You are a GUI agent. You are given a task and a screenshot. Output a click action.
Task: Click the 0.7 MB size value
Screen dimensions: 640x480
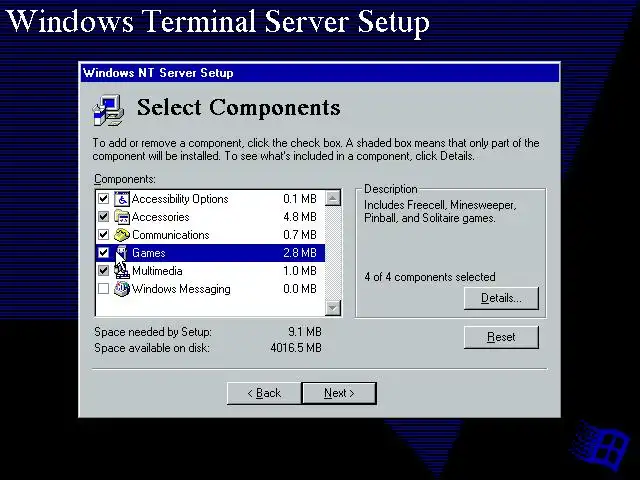point(300,235)
